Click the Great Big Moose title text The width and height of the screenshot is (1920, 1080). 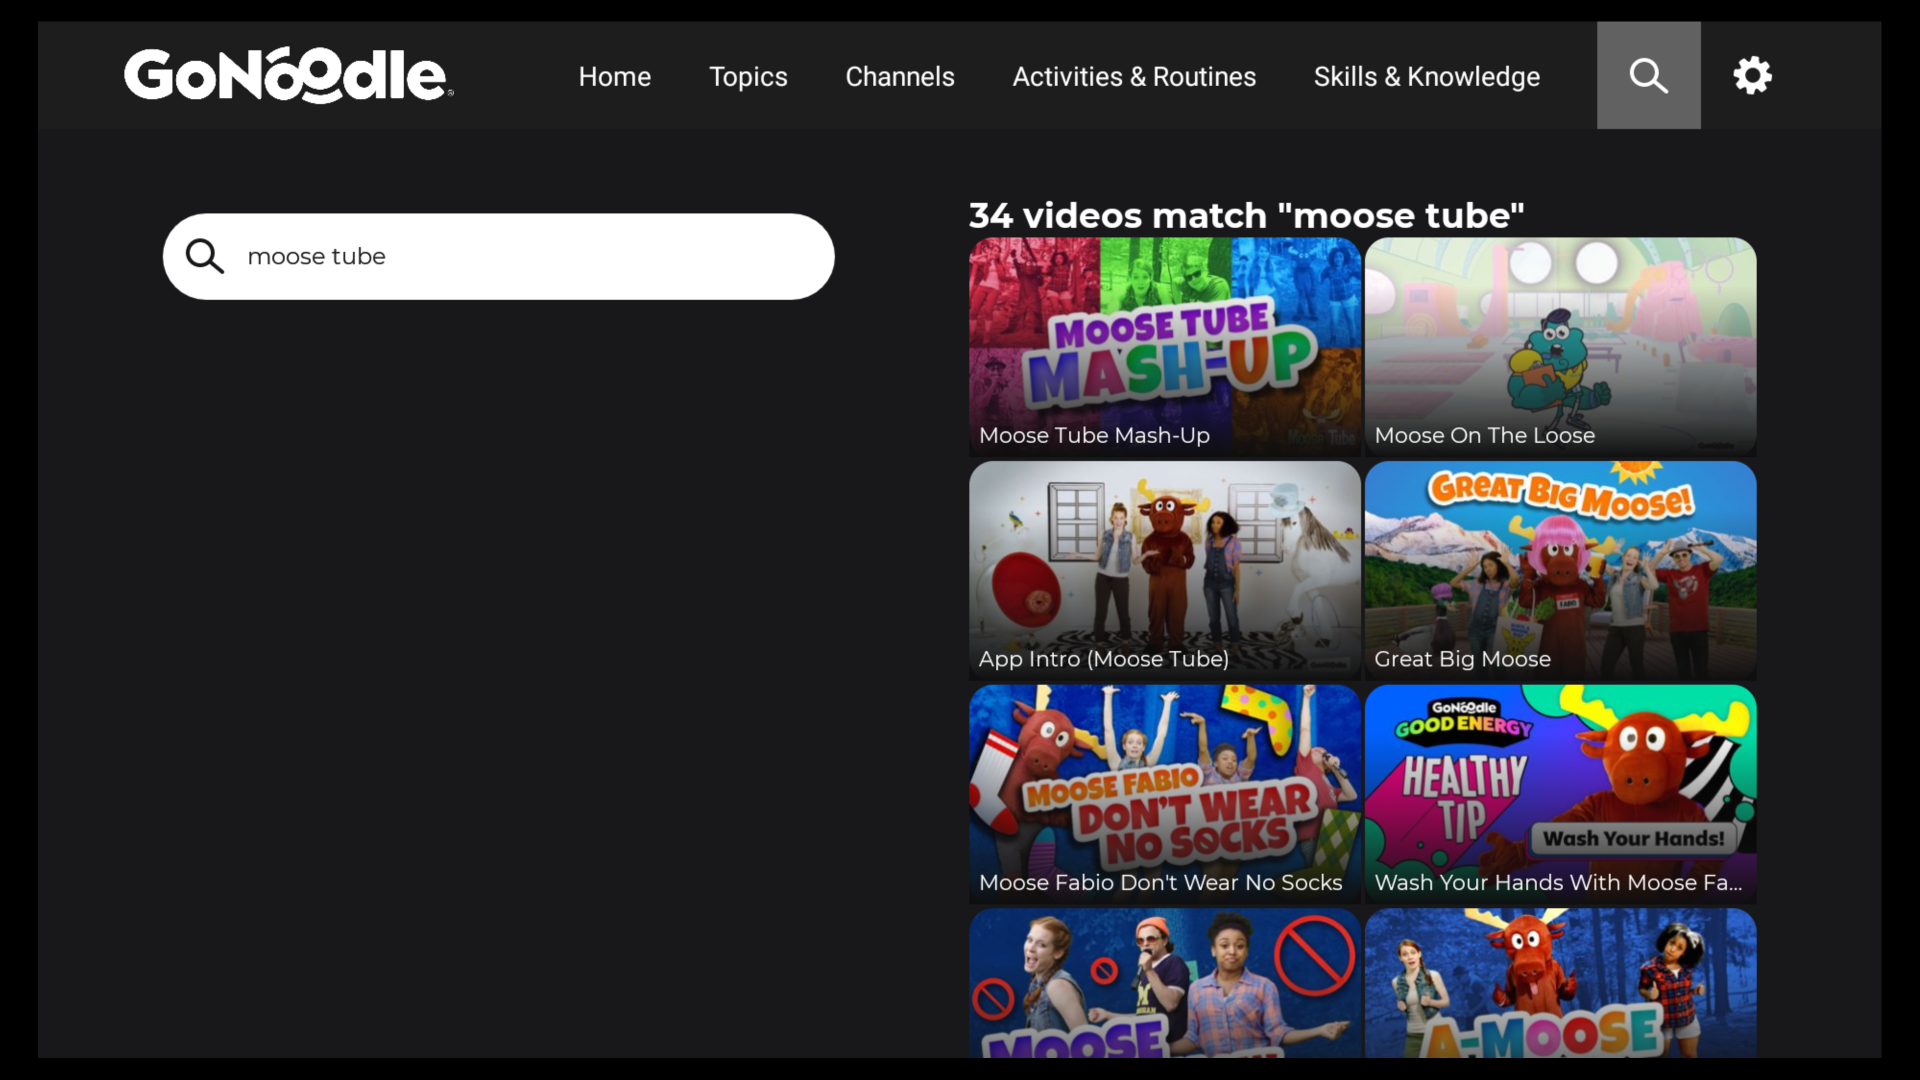(x=1463, y=659)
